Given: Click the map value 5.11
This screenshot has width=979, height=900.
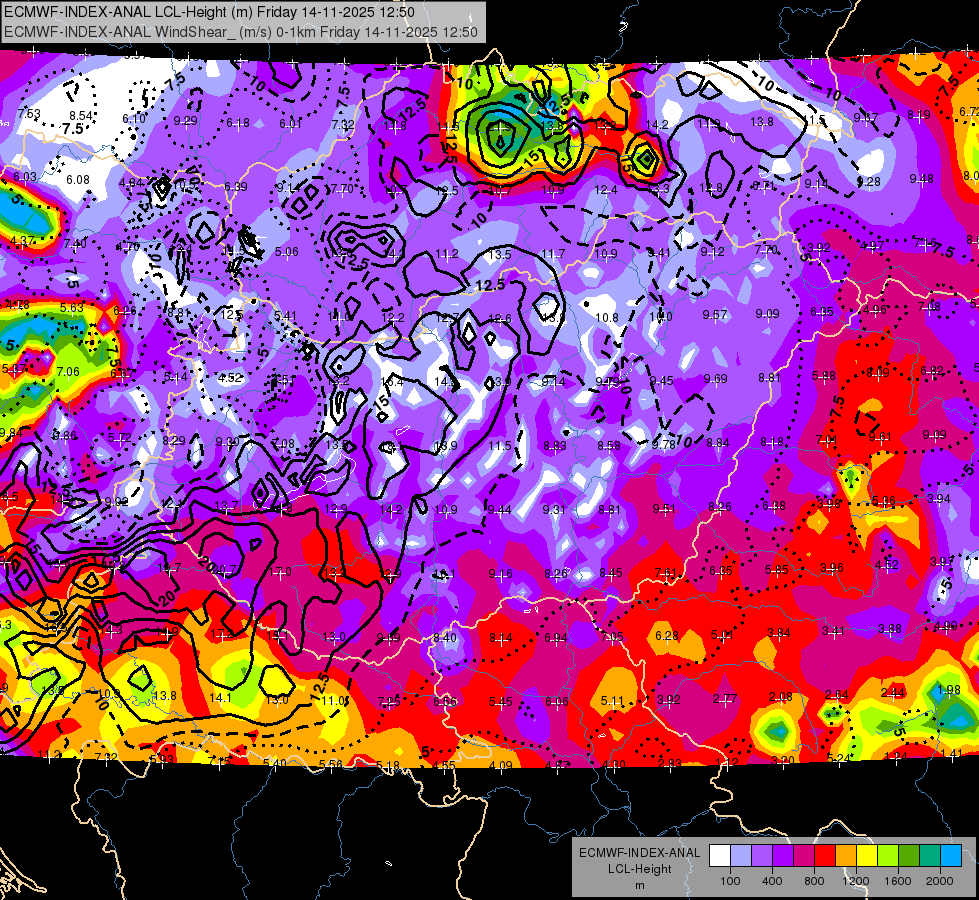Looking at the screenshot, I should pos(612,701).
